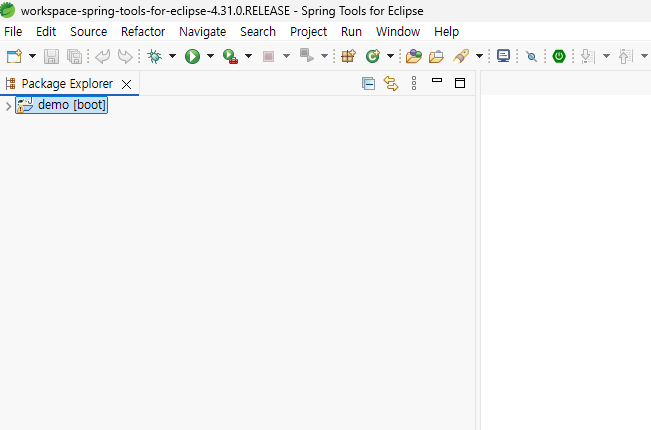This screenshot has height=430, width=651.
Task: Click the Open Type icon
Action: [413, 57]
